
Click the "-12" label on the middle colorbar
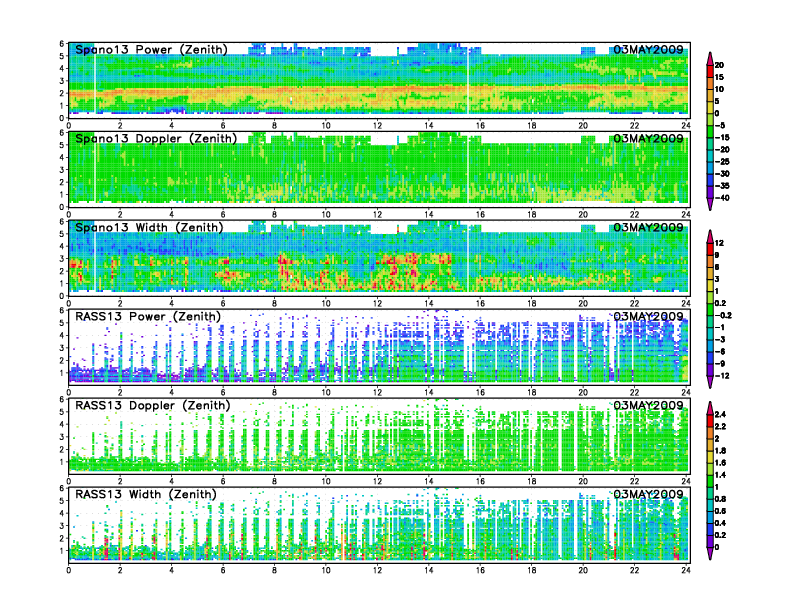pyautogui.click(x=722, y=376)
